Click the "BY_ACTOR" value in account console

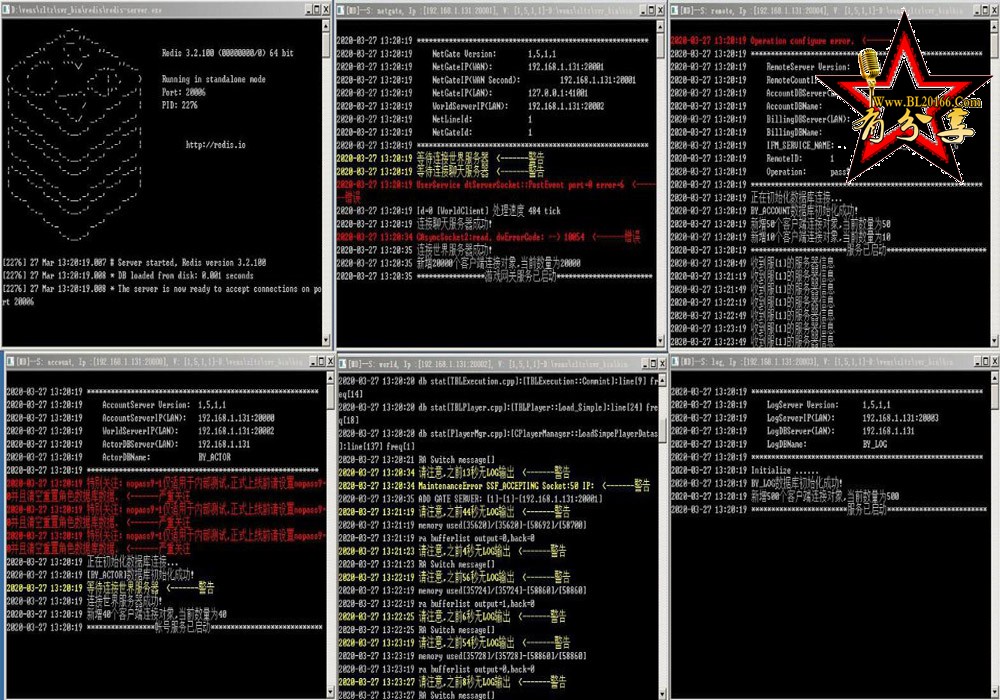click(x=214, y=457)
